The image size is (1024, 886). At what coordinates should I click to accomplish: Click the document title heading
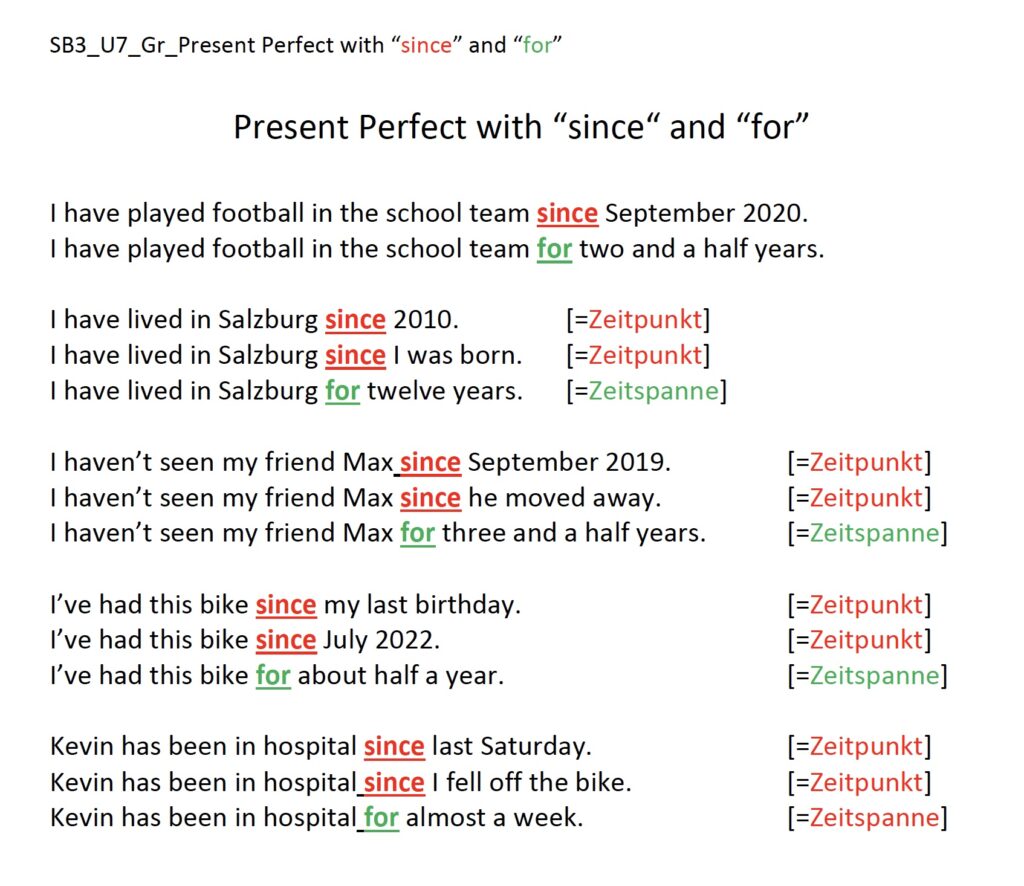point(521,127)
